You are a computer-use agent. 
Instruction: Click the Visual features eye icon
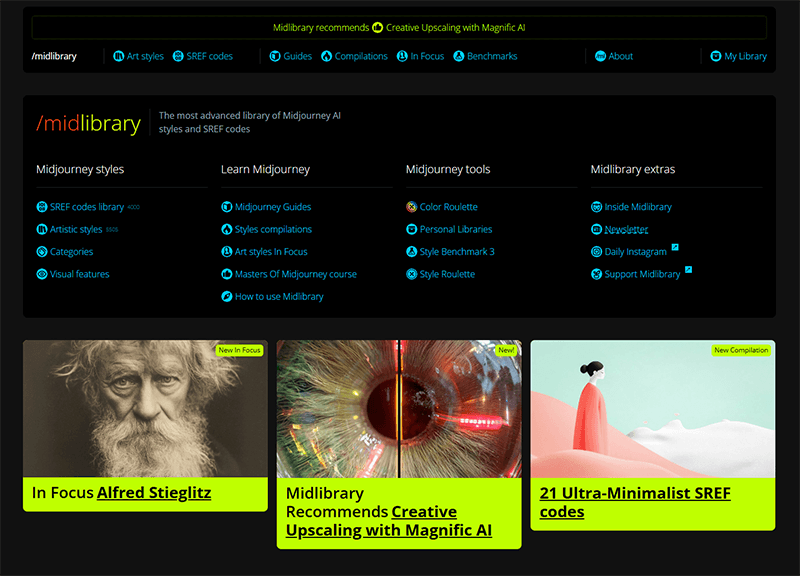coord(42,274)
